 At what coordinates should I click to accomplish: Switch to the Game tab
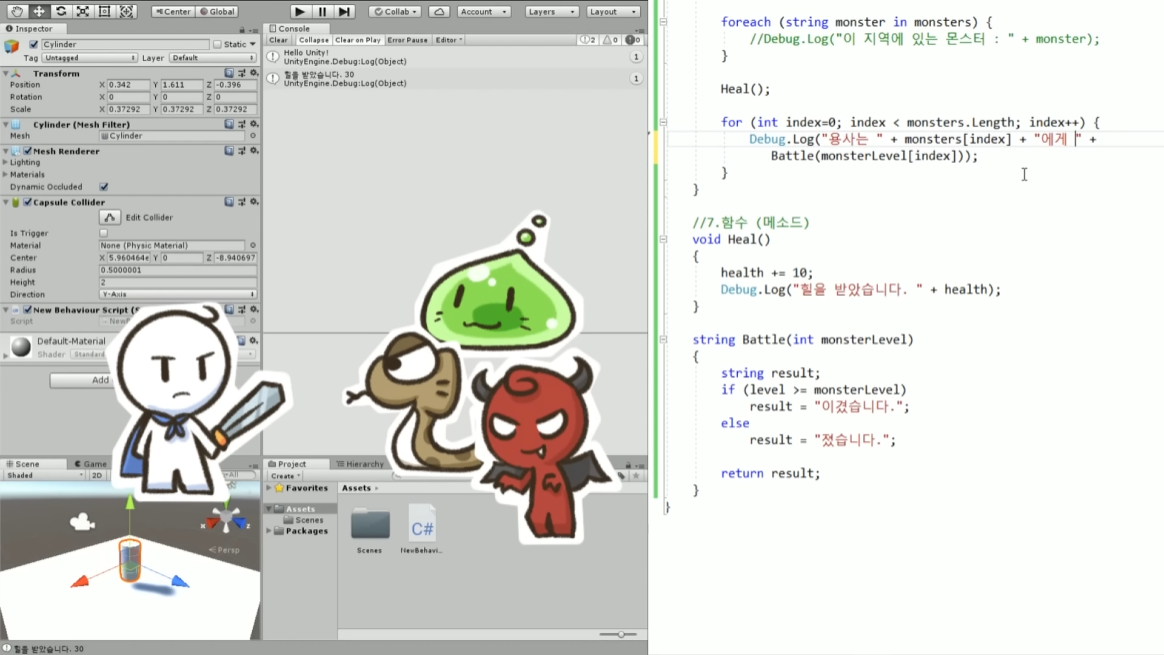coord(91,463)
